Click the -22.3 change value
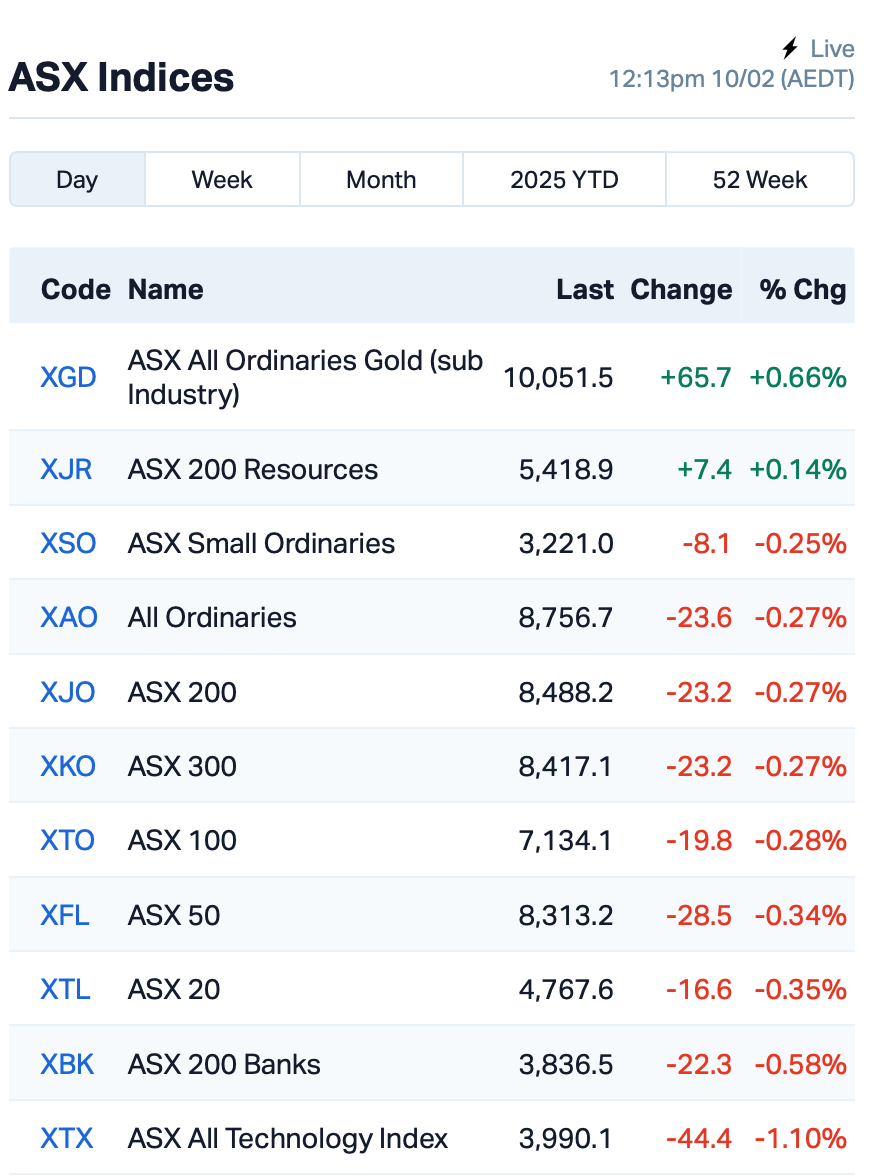Image resolution: width=876 pixels, height=1176 pixels. 699,1064
